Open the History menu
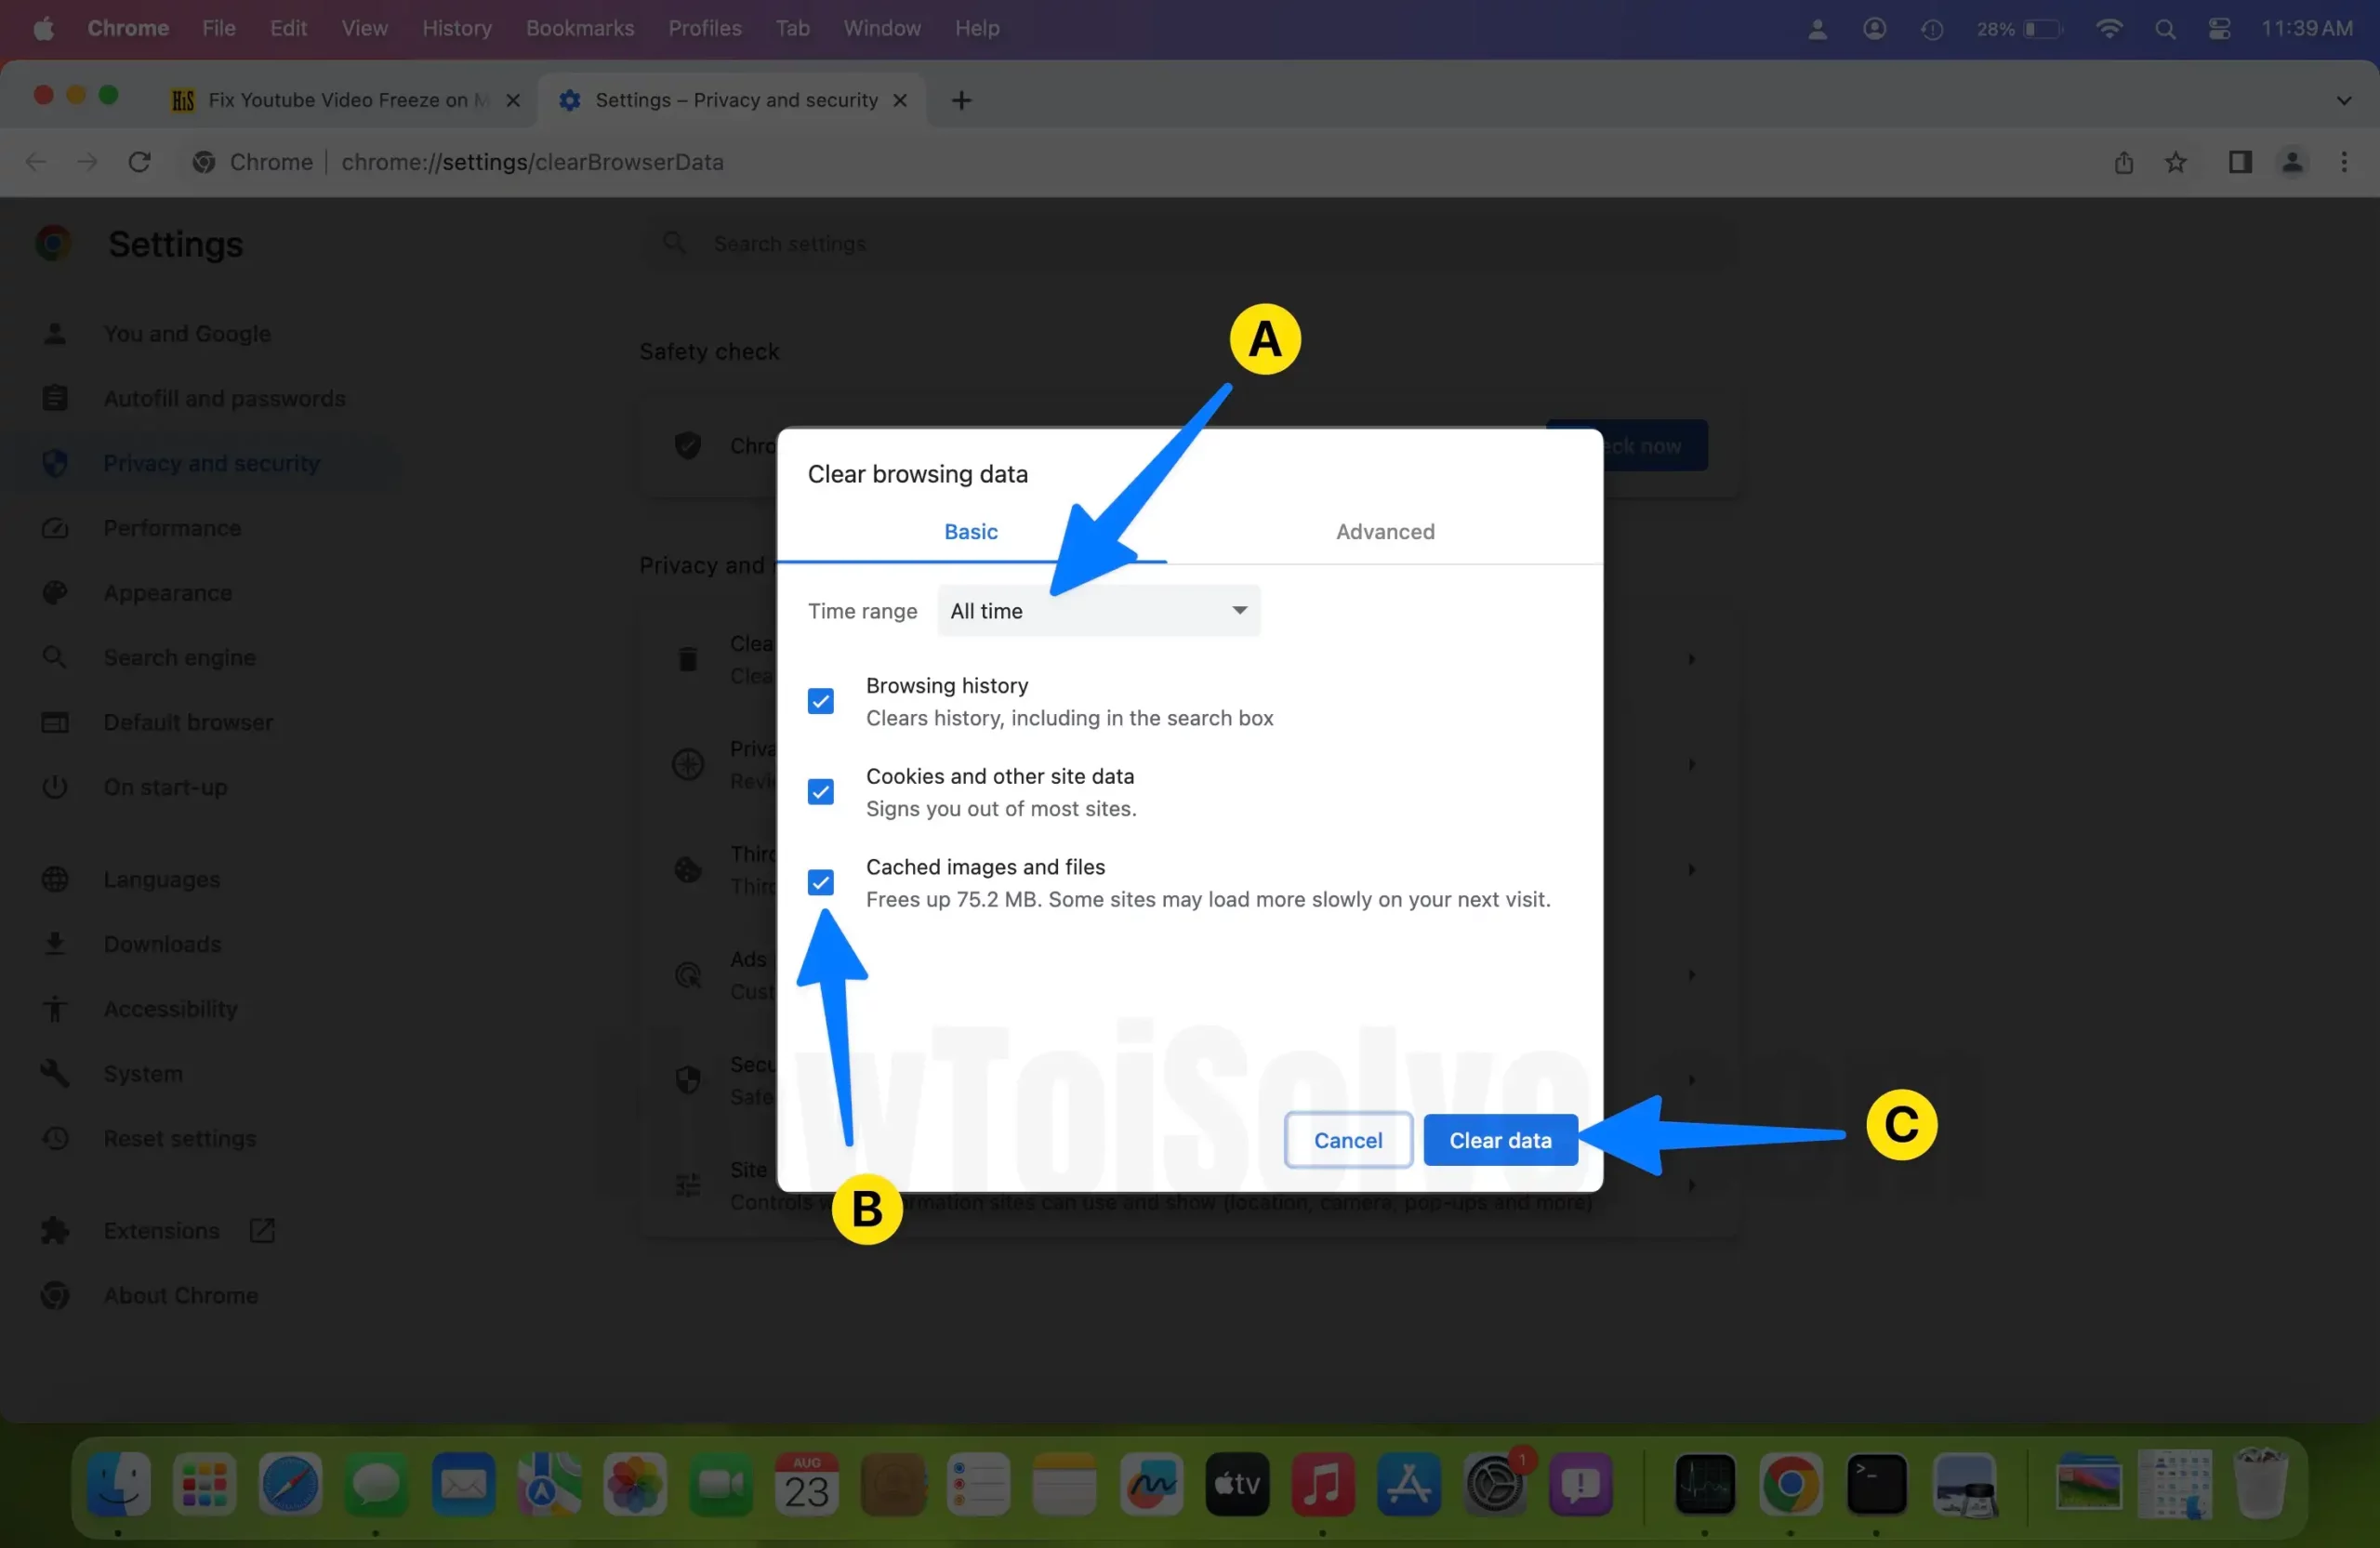 coord(457,28)
